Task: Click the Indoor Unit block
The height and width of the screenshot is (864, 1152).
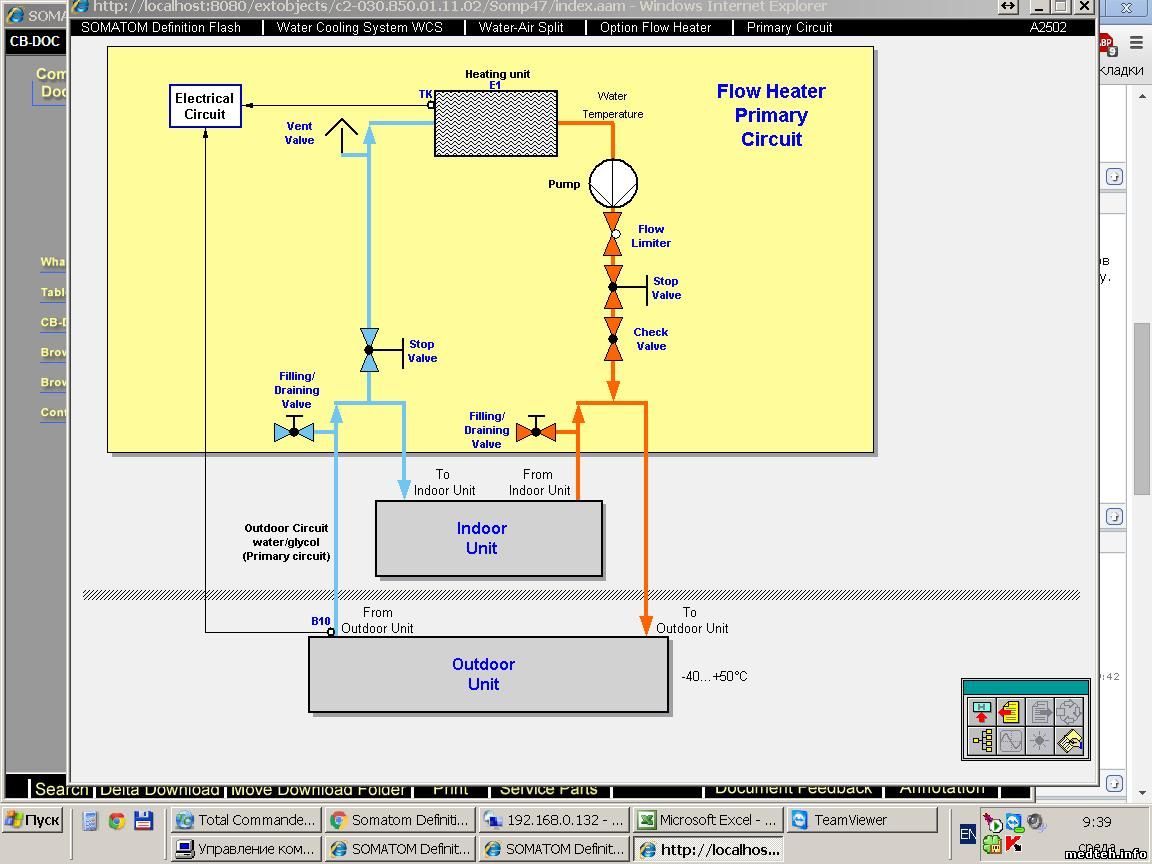Action: pos(489,538)
